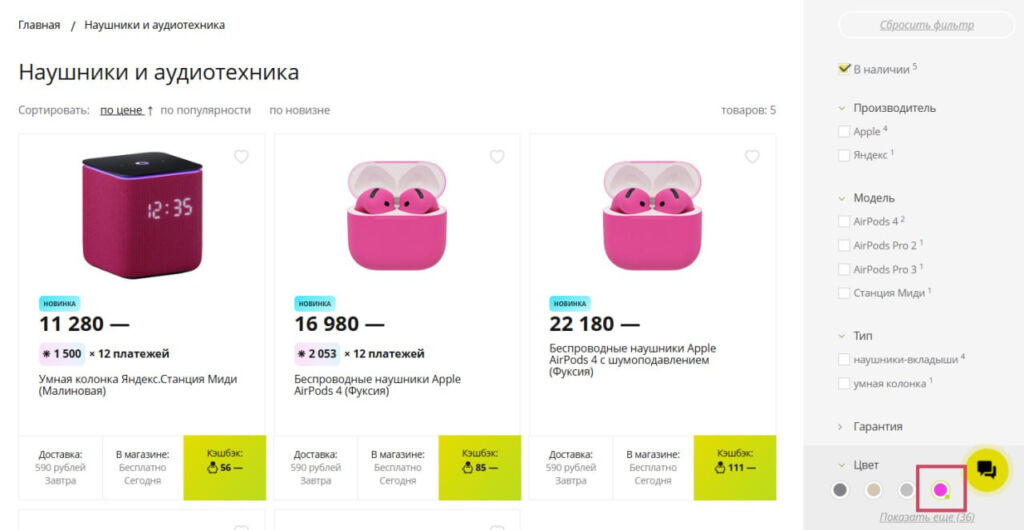This screenshot has width=1024, height=530.
Task: Favorite the AirPods 4 с шумоподавлением product
Action: coord(752,157)
